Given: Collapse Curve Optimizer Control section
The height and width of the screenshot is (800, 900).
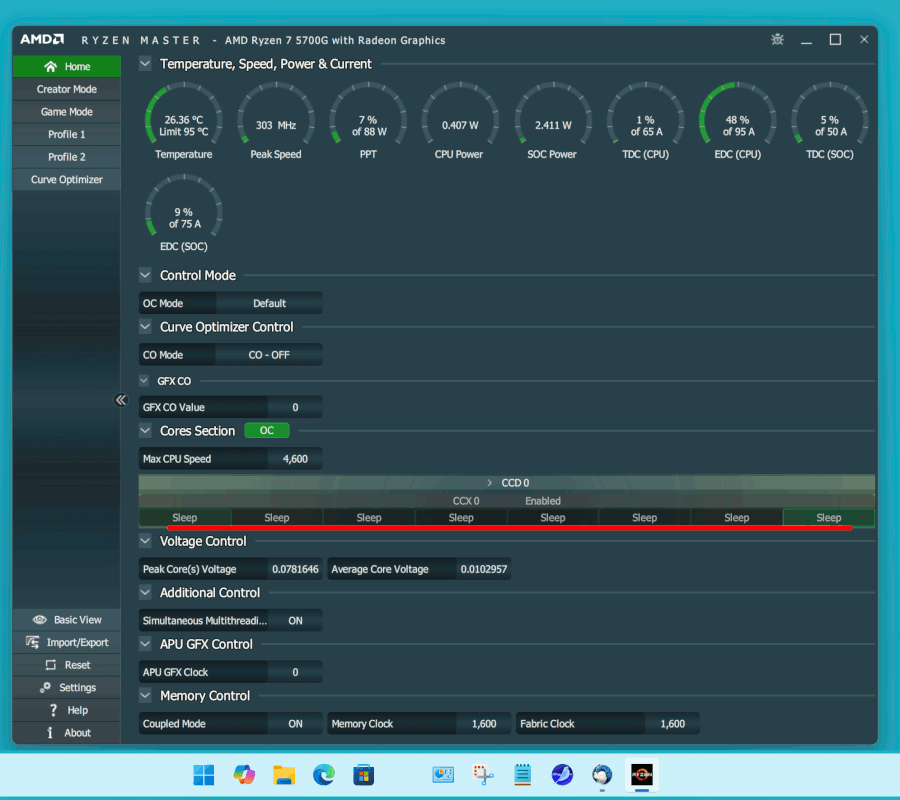Looking at the screenshot, I should [145, 327].
